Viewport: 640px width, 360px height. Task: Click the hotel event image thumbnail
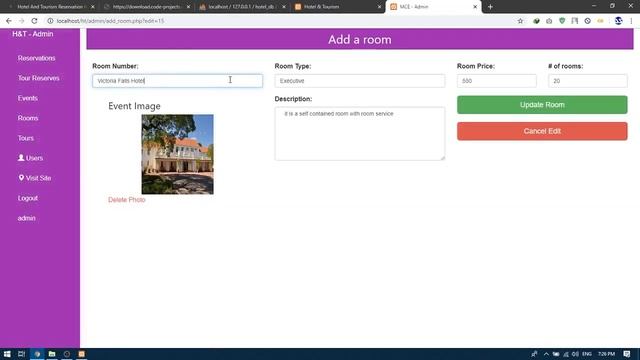pyautogui.click(x=178, y=154)
